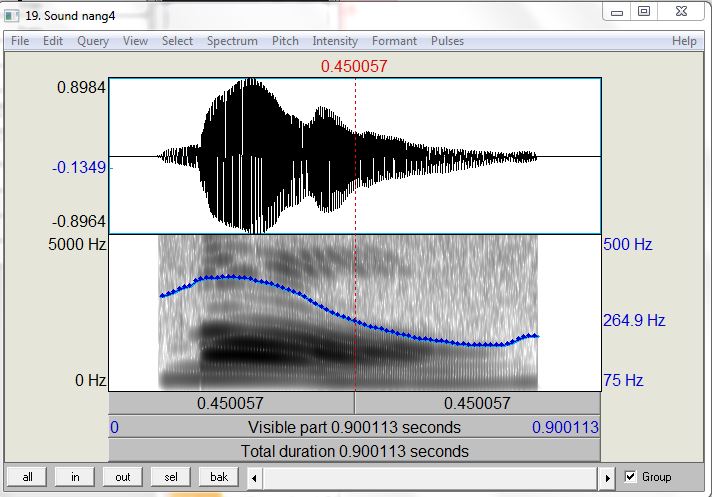Viewport: 712px width, 497px height.
Task: Click the horizontal scrollbar track
Action: pyautogui.click(x=430, y=478)
